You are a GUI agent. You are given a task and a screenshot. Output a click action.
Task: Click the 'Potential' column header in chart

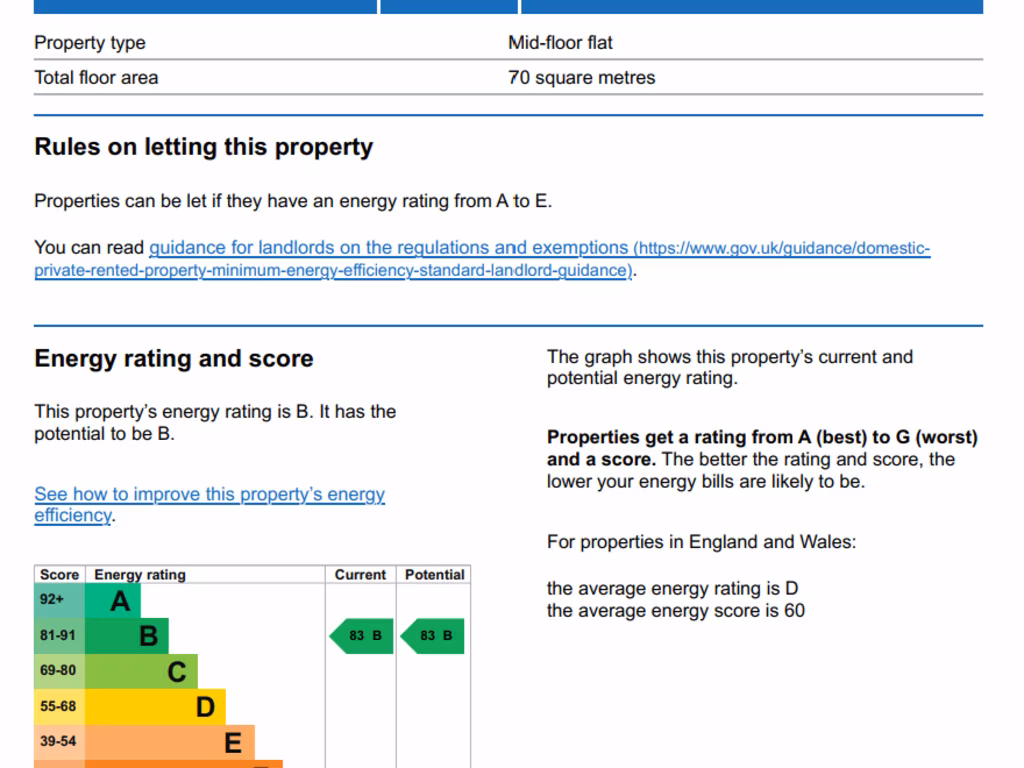coord(434,575)
